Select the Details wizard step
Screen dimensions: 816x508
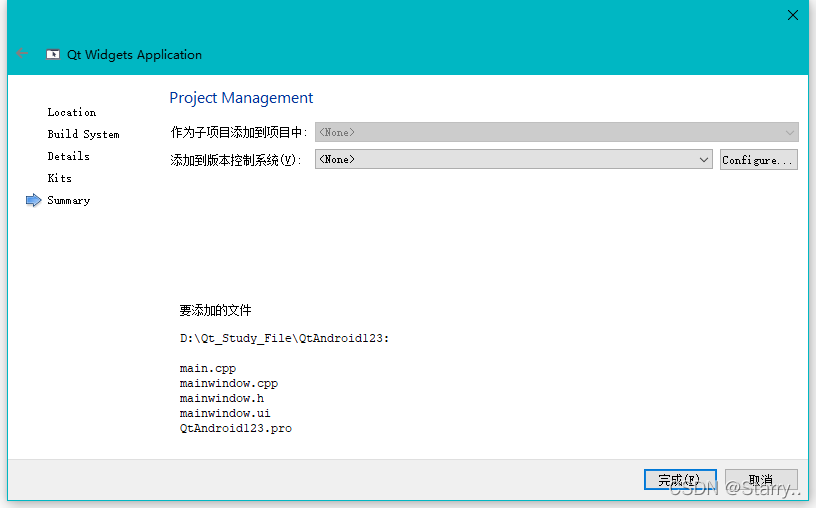68,156
